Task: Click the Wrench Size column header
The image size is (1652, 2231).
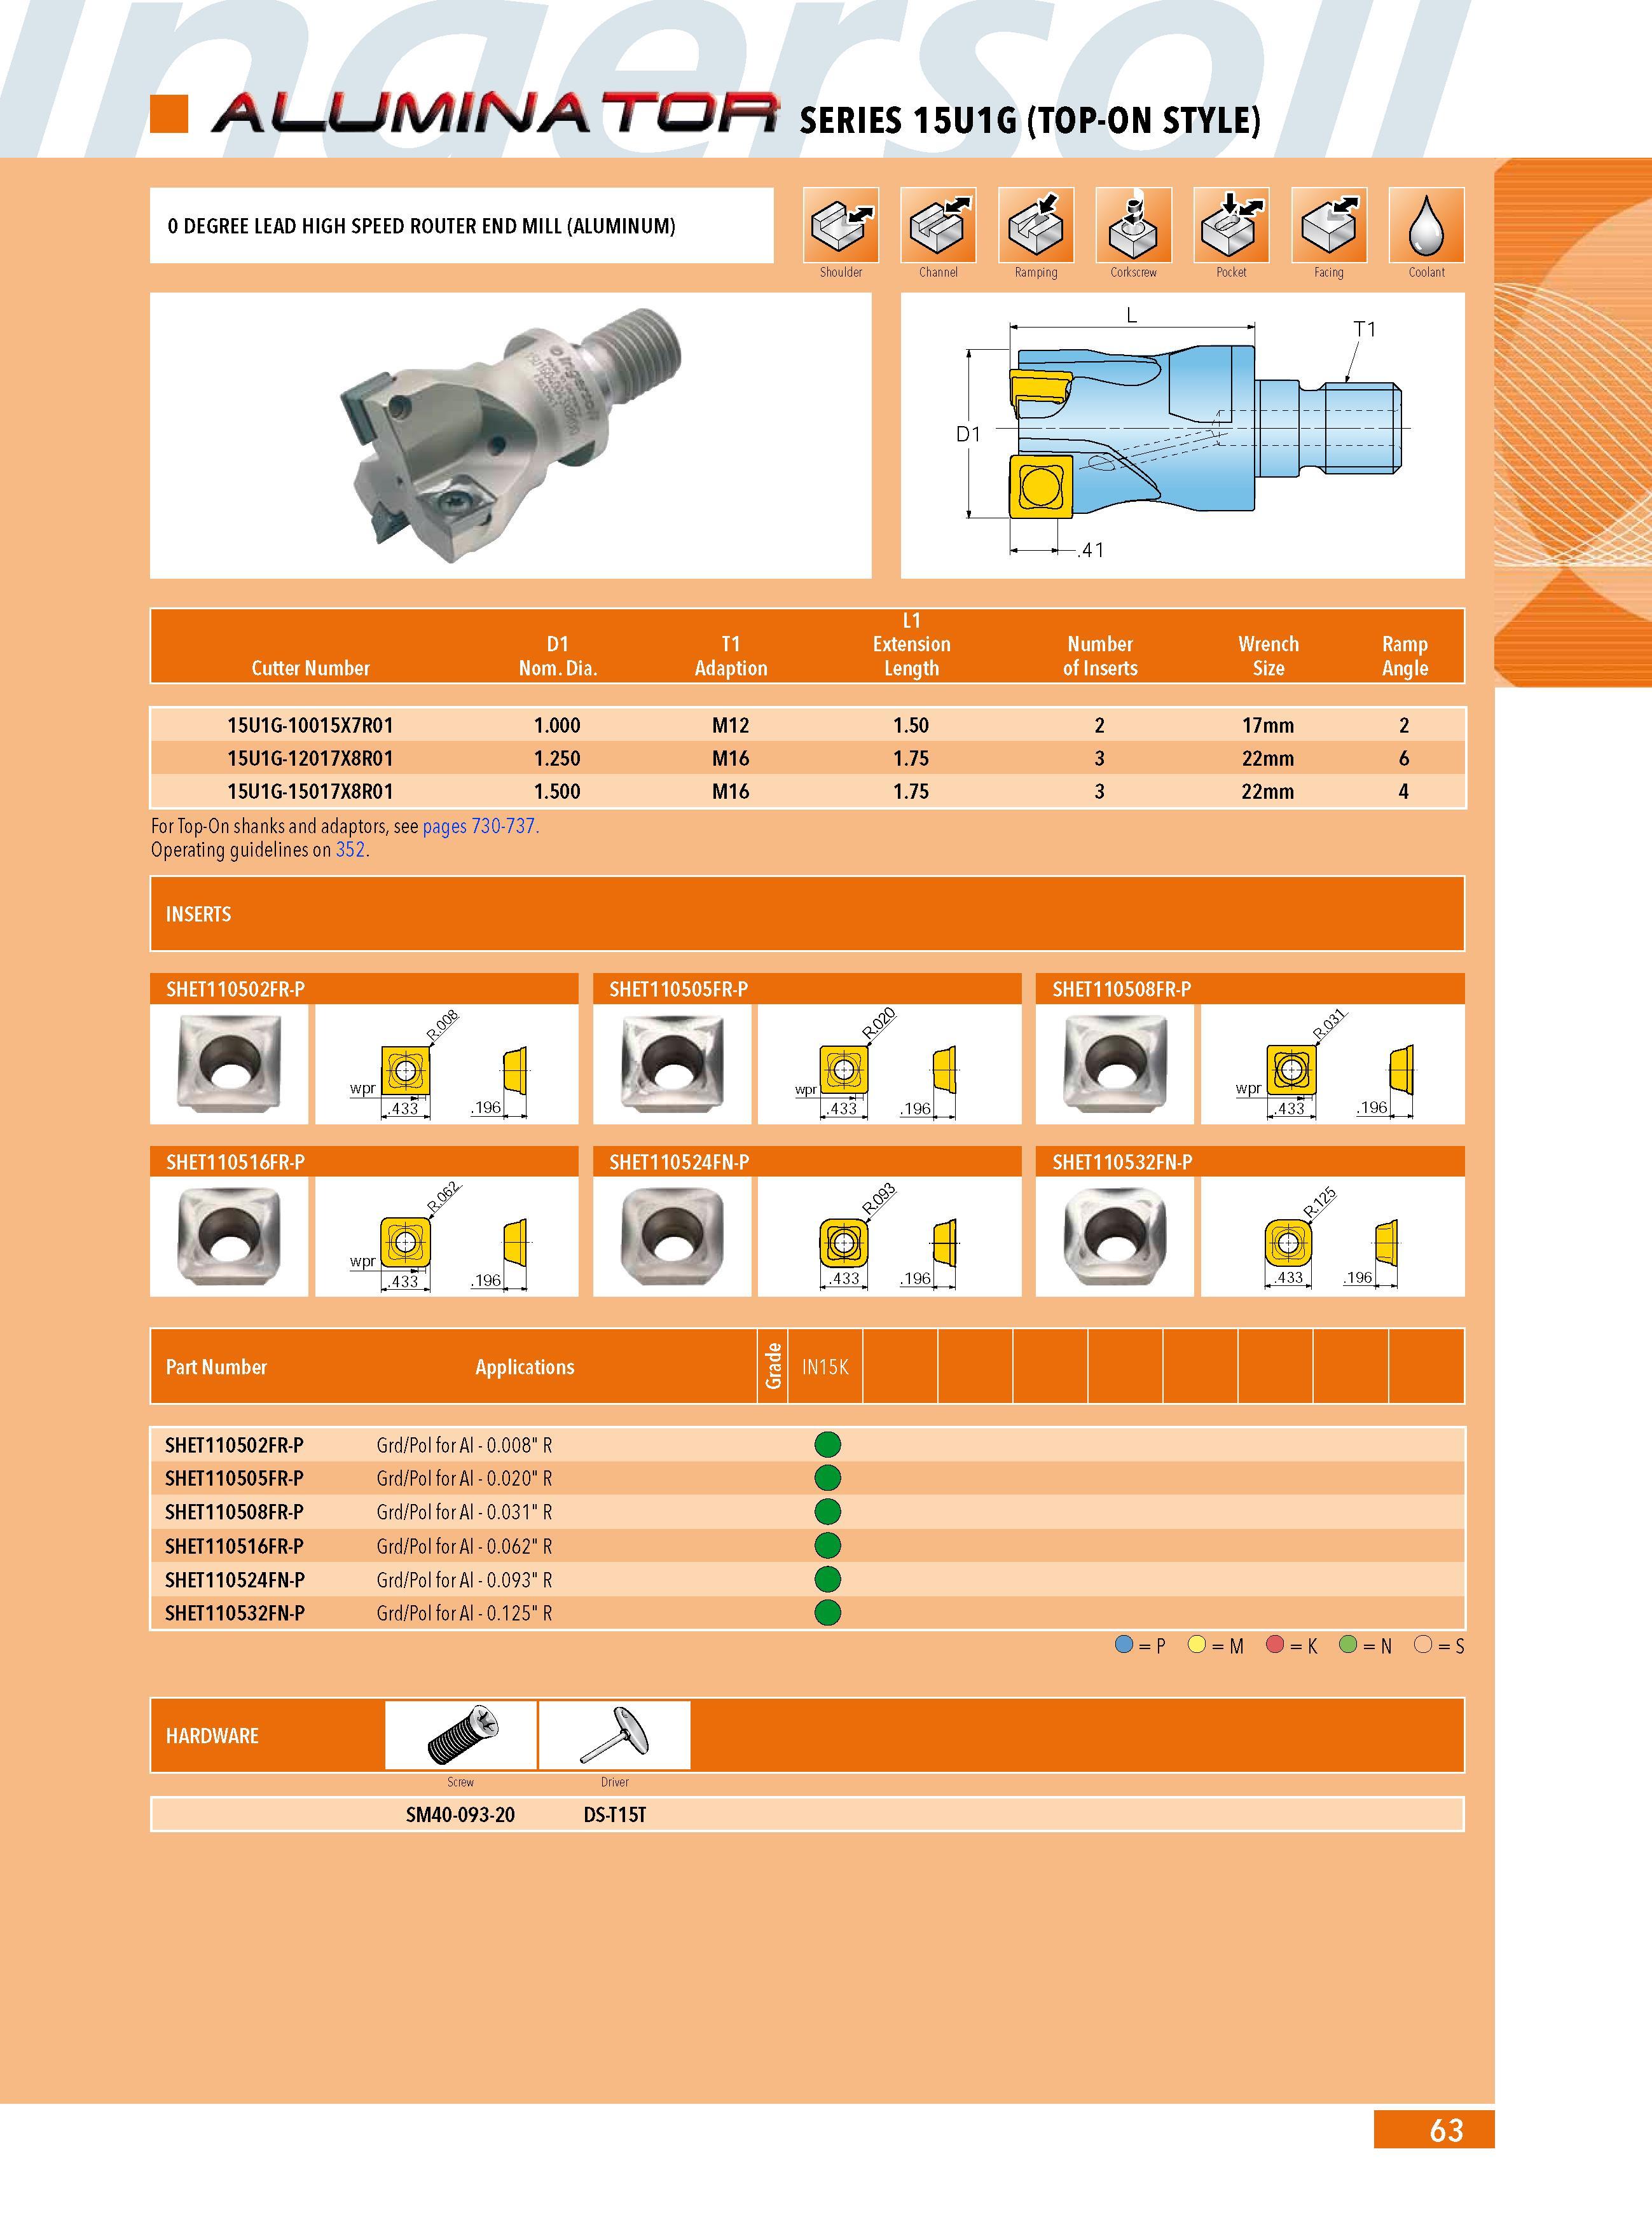Action: (x=1268, y=656)
